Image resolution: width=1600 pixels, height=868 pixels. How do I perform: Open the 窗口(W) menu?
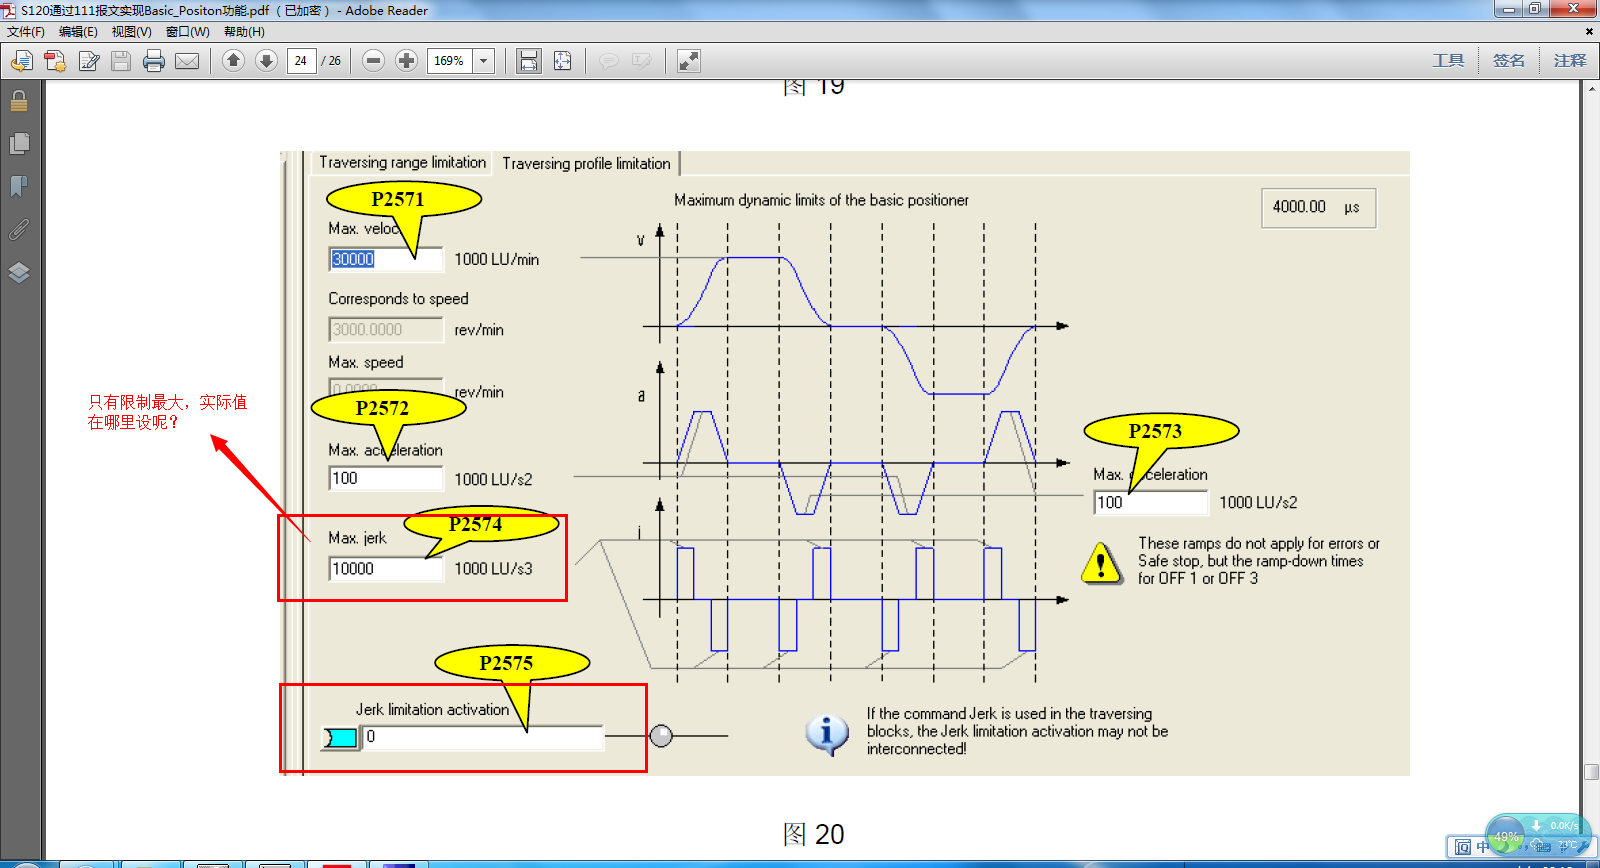(x=187, y=32)
